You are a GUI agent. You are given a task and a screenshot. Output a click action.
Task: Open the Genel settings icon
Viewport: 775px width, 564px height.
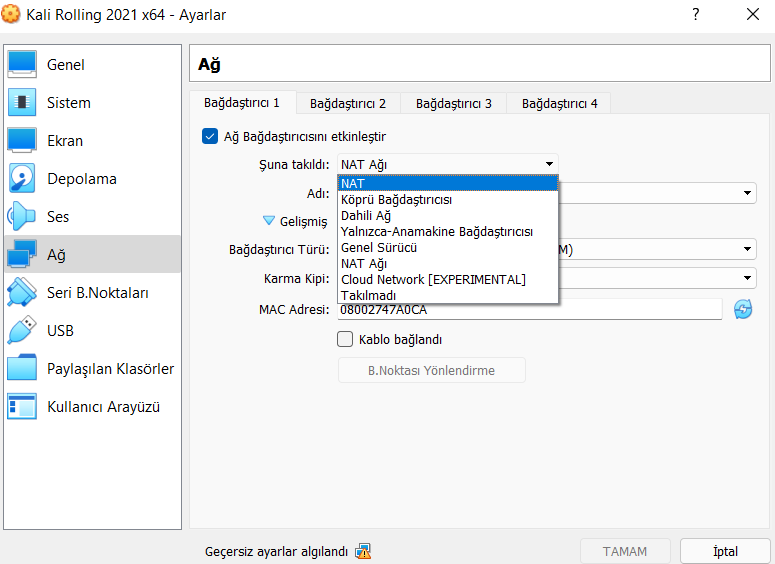coord(22,65)
